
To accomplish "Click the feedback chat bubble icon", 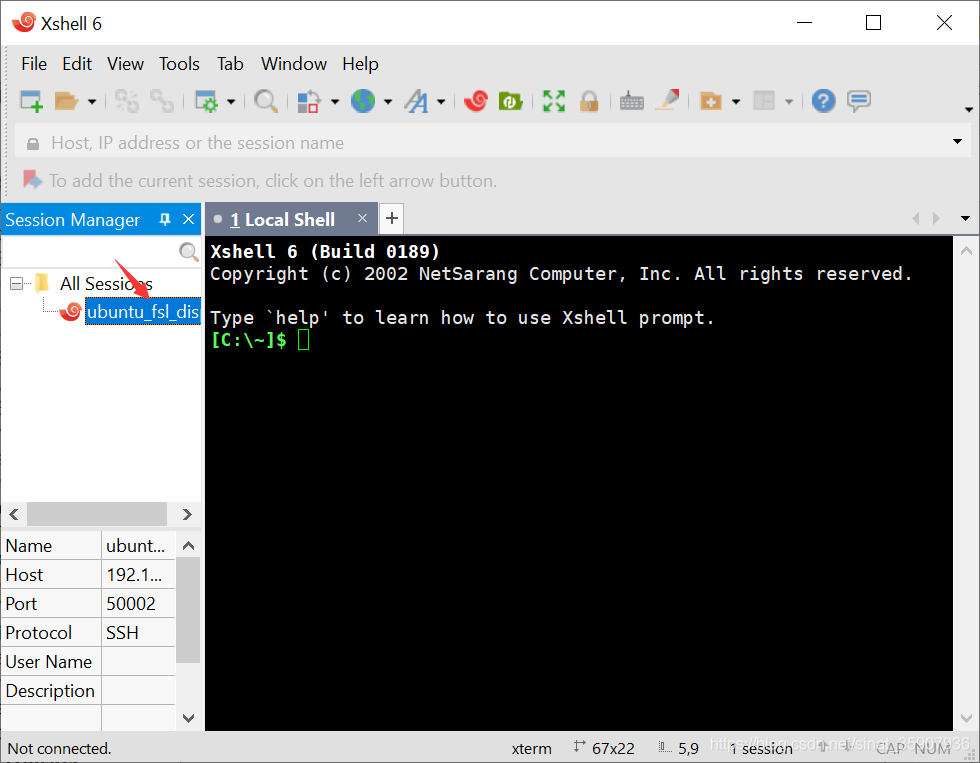I will (859, 101).
